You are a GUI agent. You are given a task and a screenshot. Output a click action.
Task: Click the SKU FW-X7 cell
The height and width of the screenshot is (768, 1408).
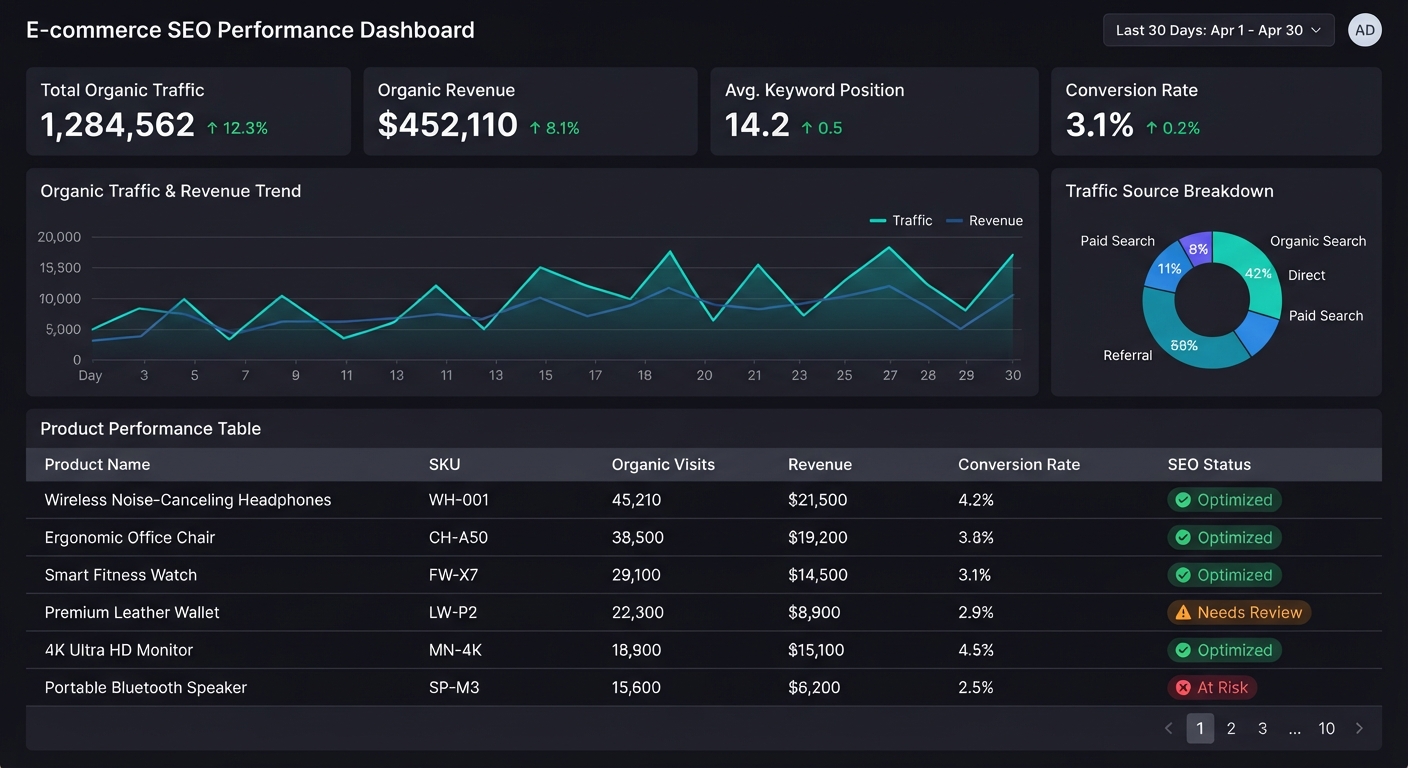(453, 575)
